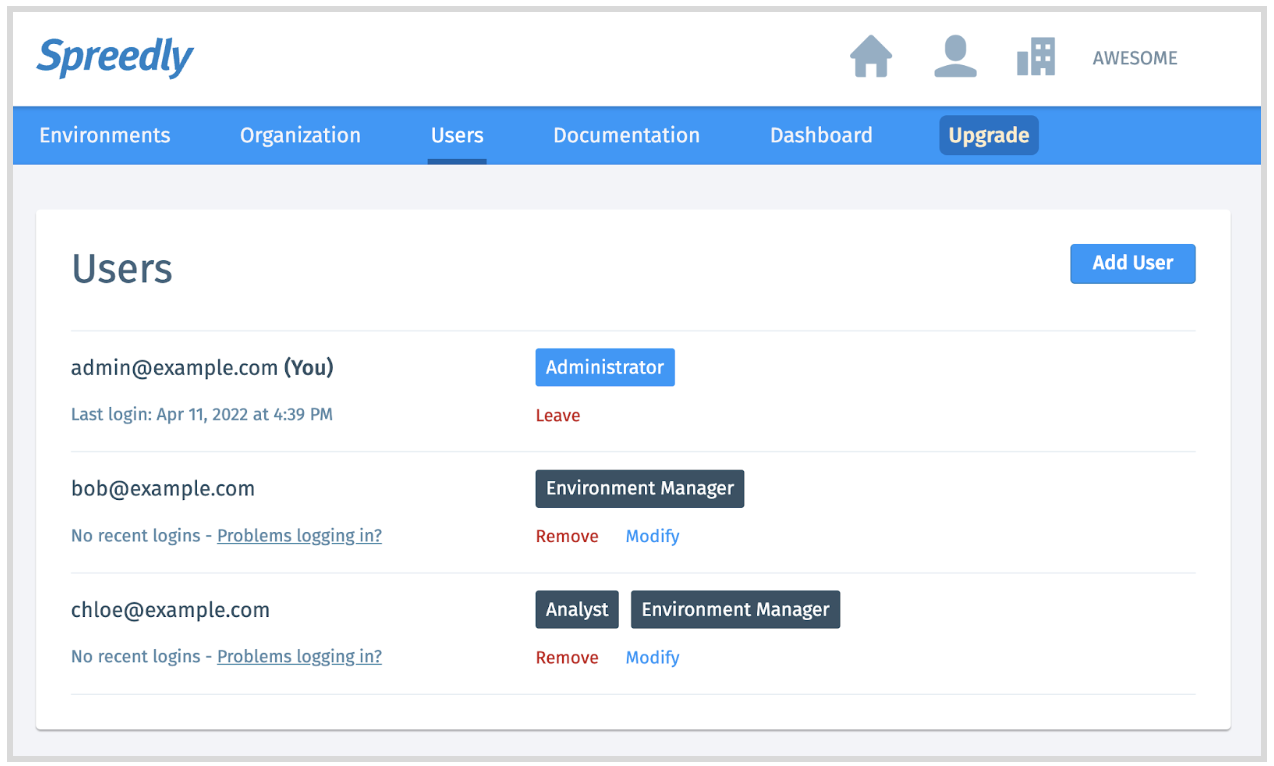Select the bob@example.com email text
This screenshot has width=1274, height=766.
point(163,489)
